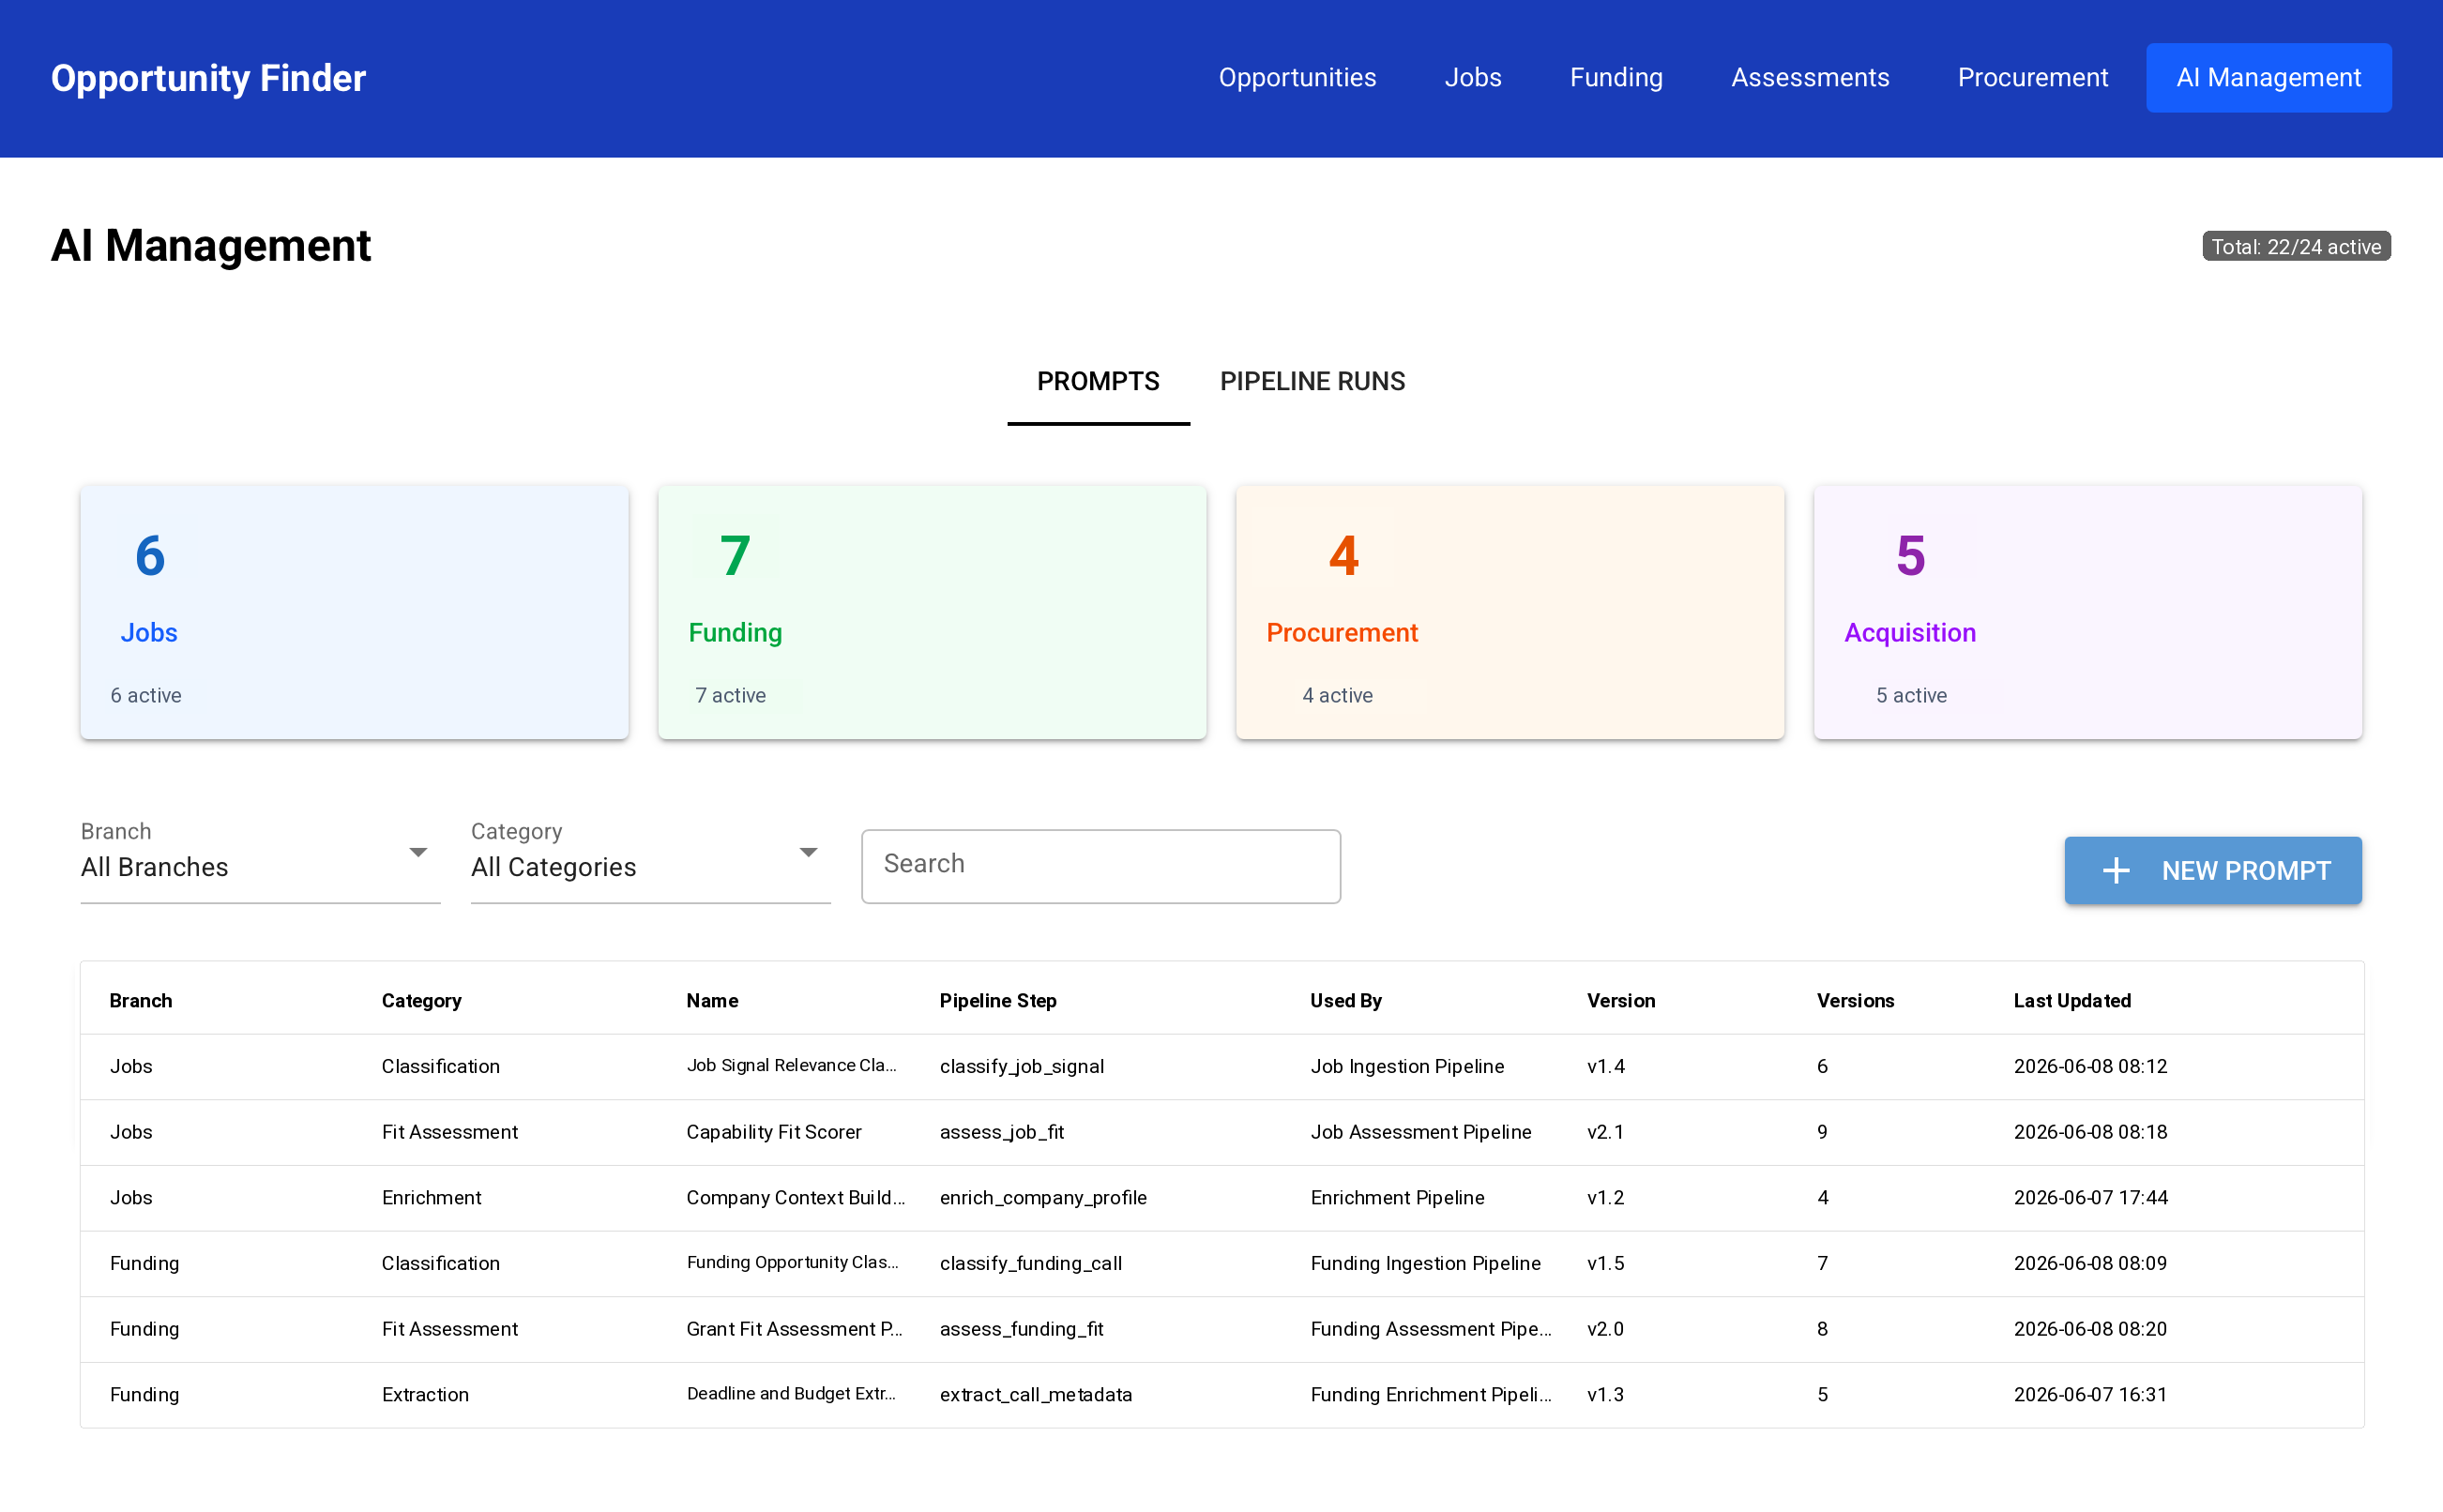2443x1512 pixels.
Task: Click the v2.1 version cell
Action: (x=1605, y=1132)
